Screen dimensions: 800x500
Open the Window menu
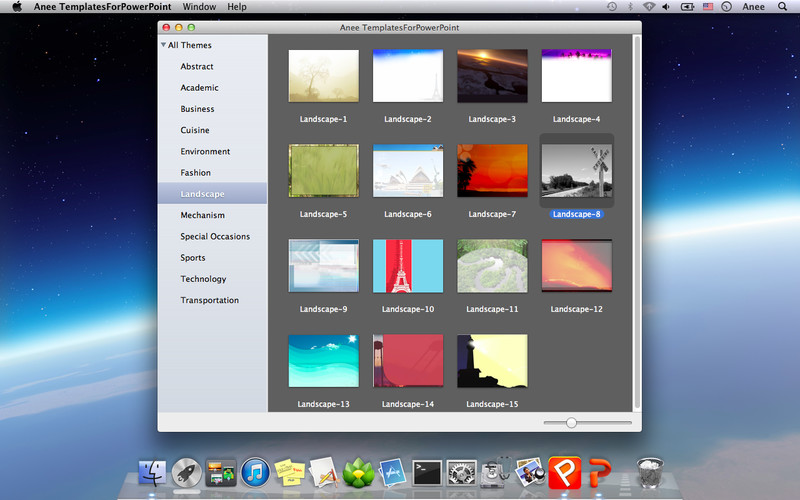pyautogui.click(x=199, y=7)
